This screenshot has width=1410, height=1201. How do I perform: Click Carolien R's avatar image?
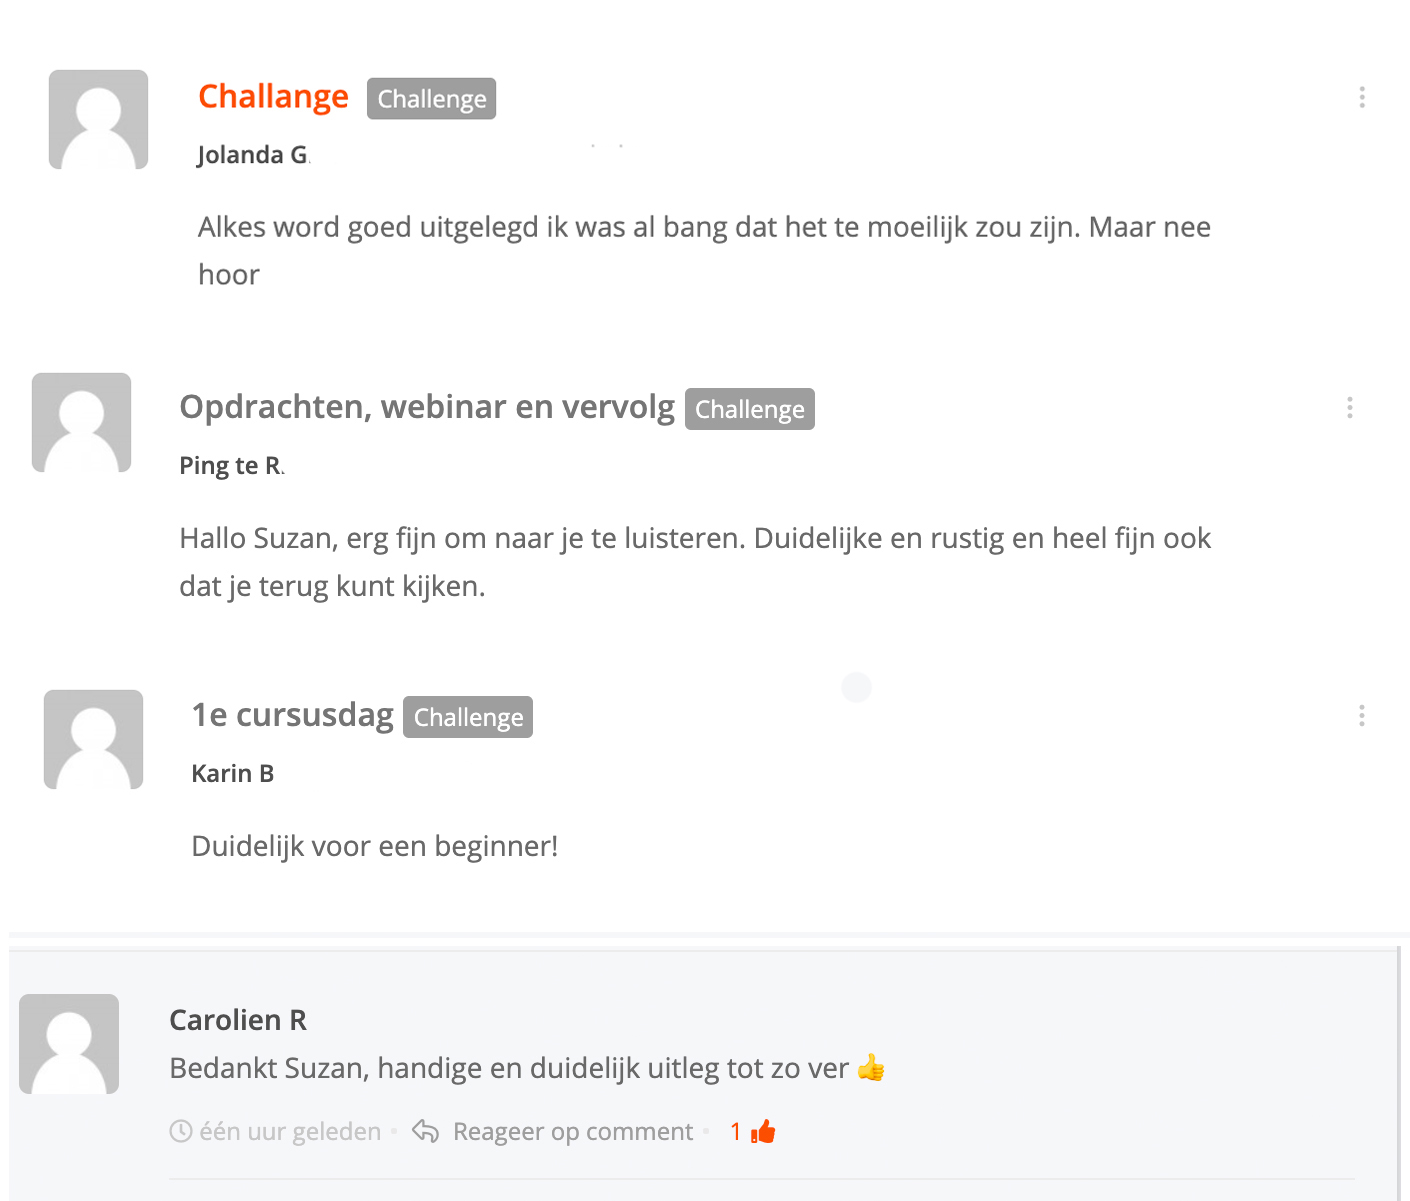coord(69,1043)
